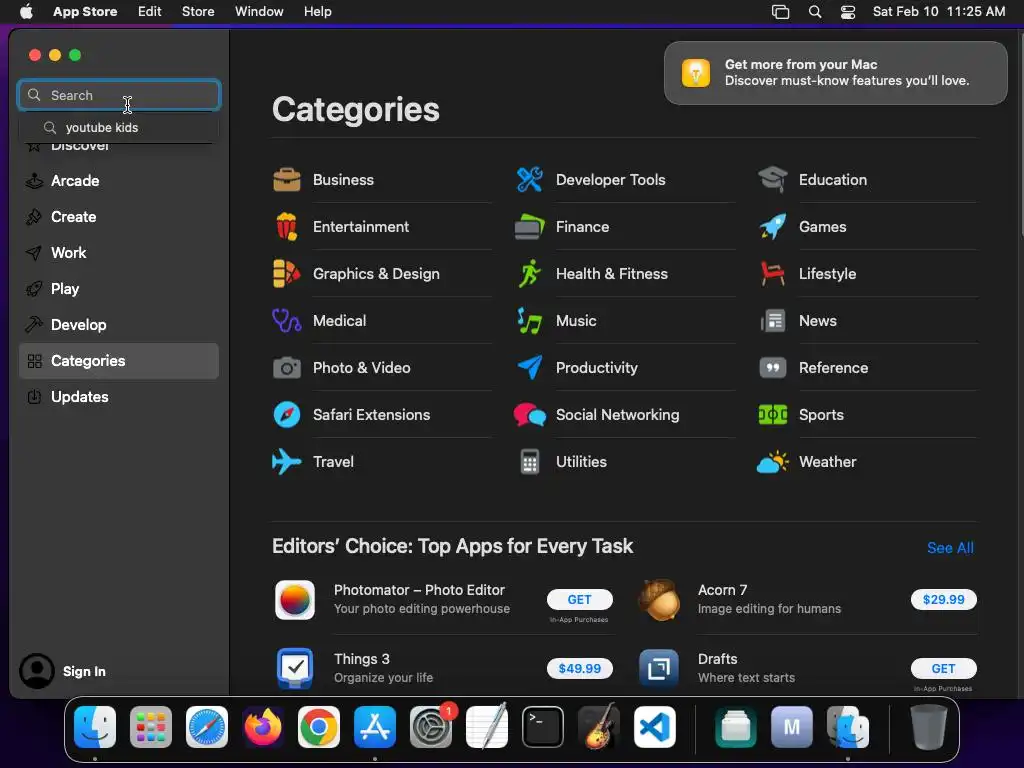Select the Finance cards icon
This screenshot has height=768, width=1024.
(530, 227)
